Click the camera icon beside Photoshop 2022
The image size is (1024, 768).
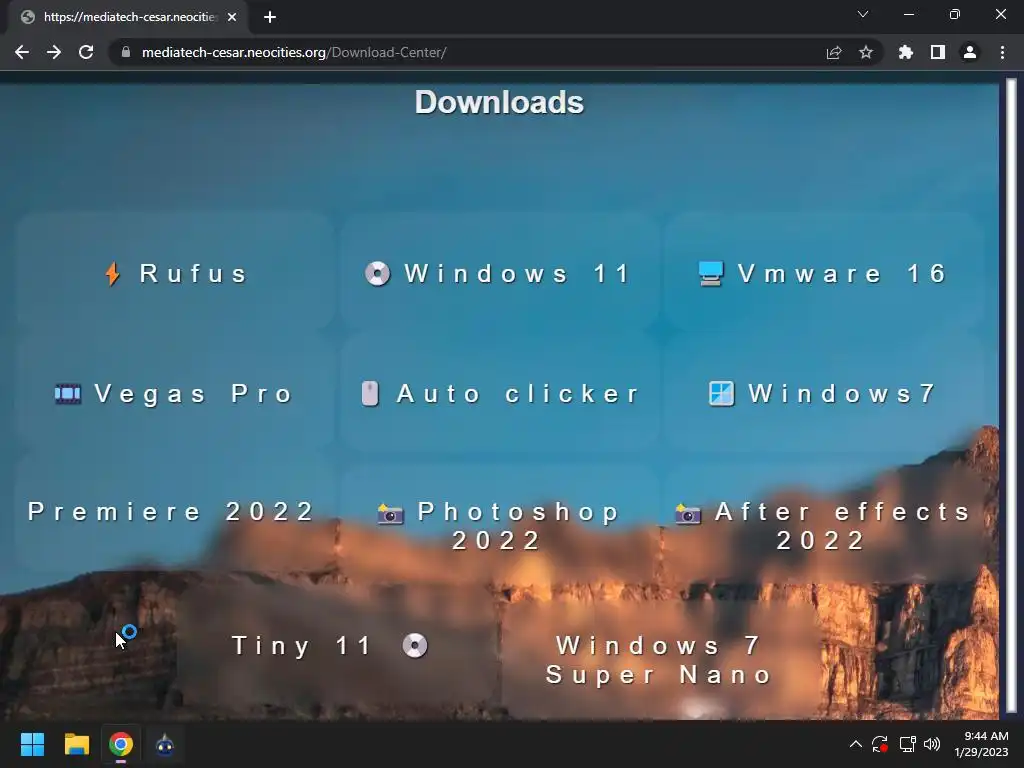point(391,514)
